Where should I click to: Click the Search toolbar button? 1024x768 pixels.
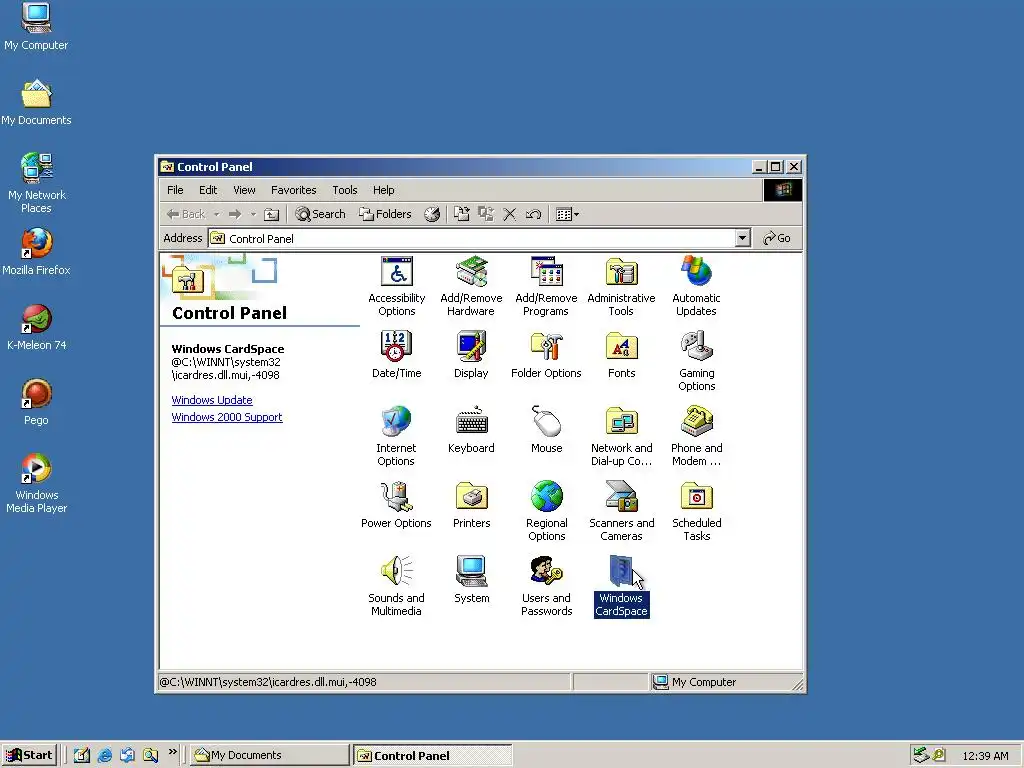click(320, 214)
